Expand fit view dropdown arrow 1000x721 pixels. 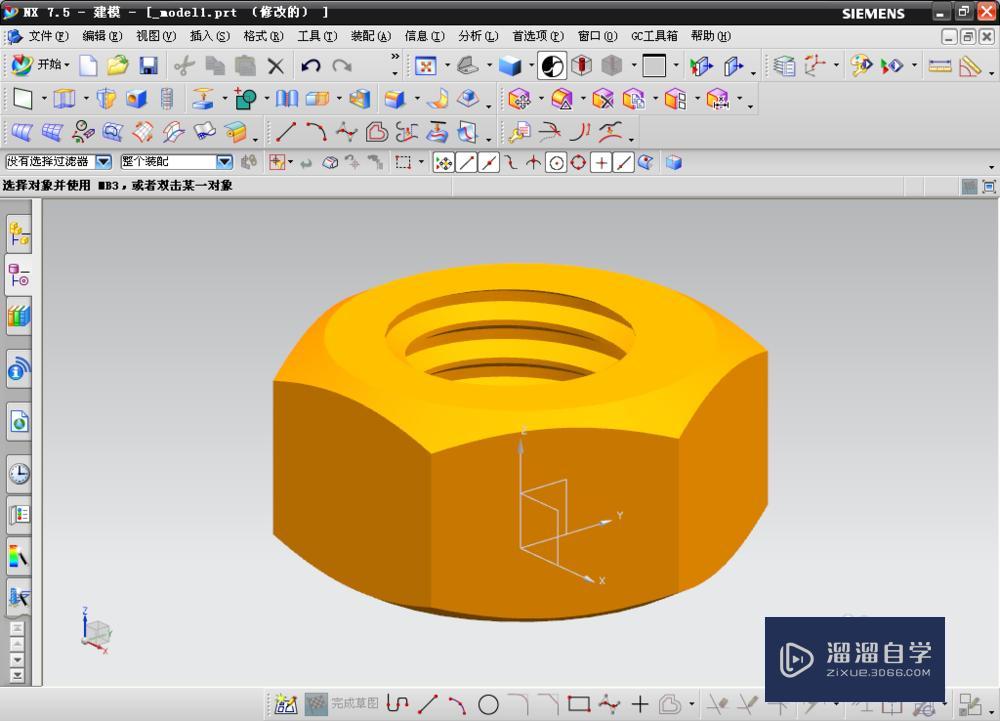pyautogui.click(x=446, y=66)
